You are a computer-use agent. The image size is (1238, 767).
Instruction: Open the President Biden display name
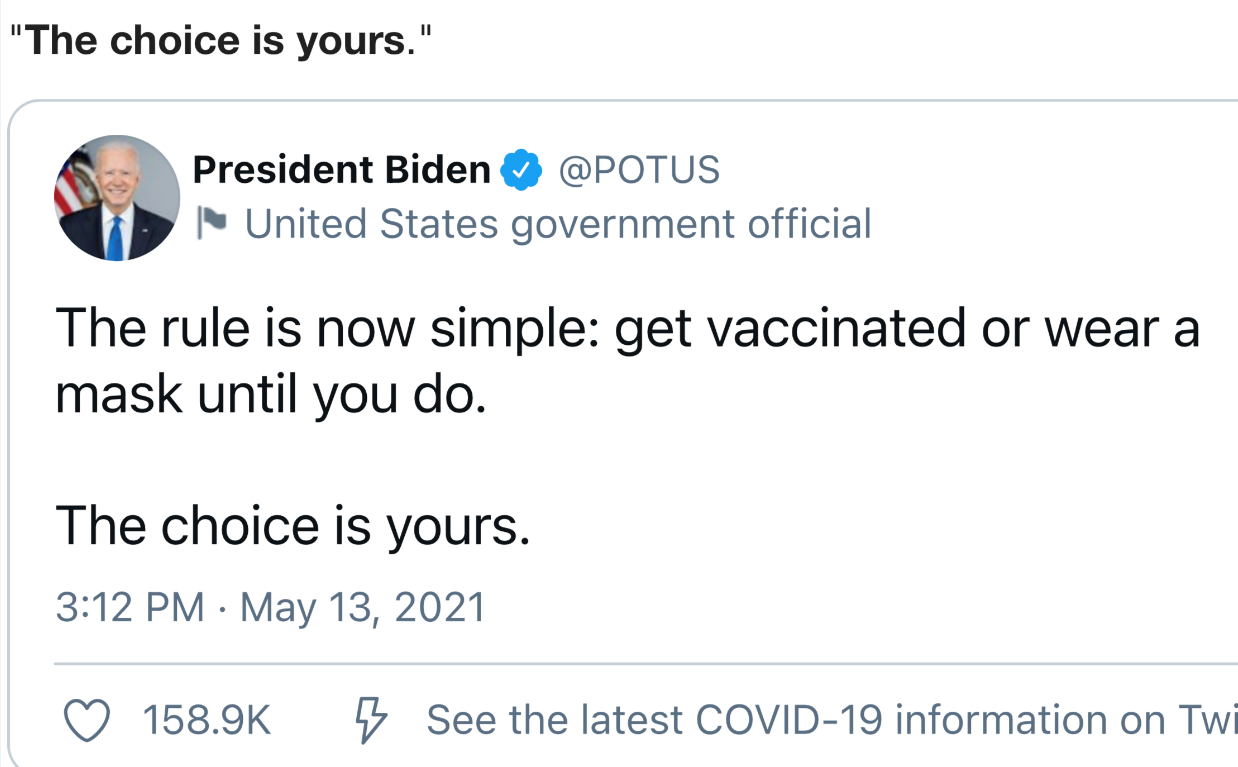[x=341, y=171]
